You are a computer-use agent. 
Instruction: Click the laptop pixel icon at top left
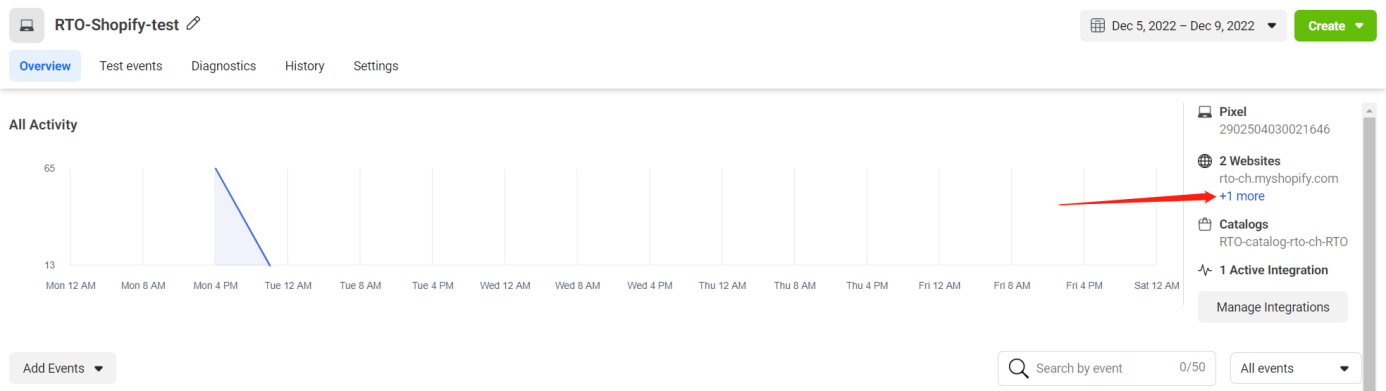(26, 25)
